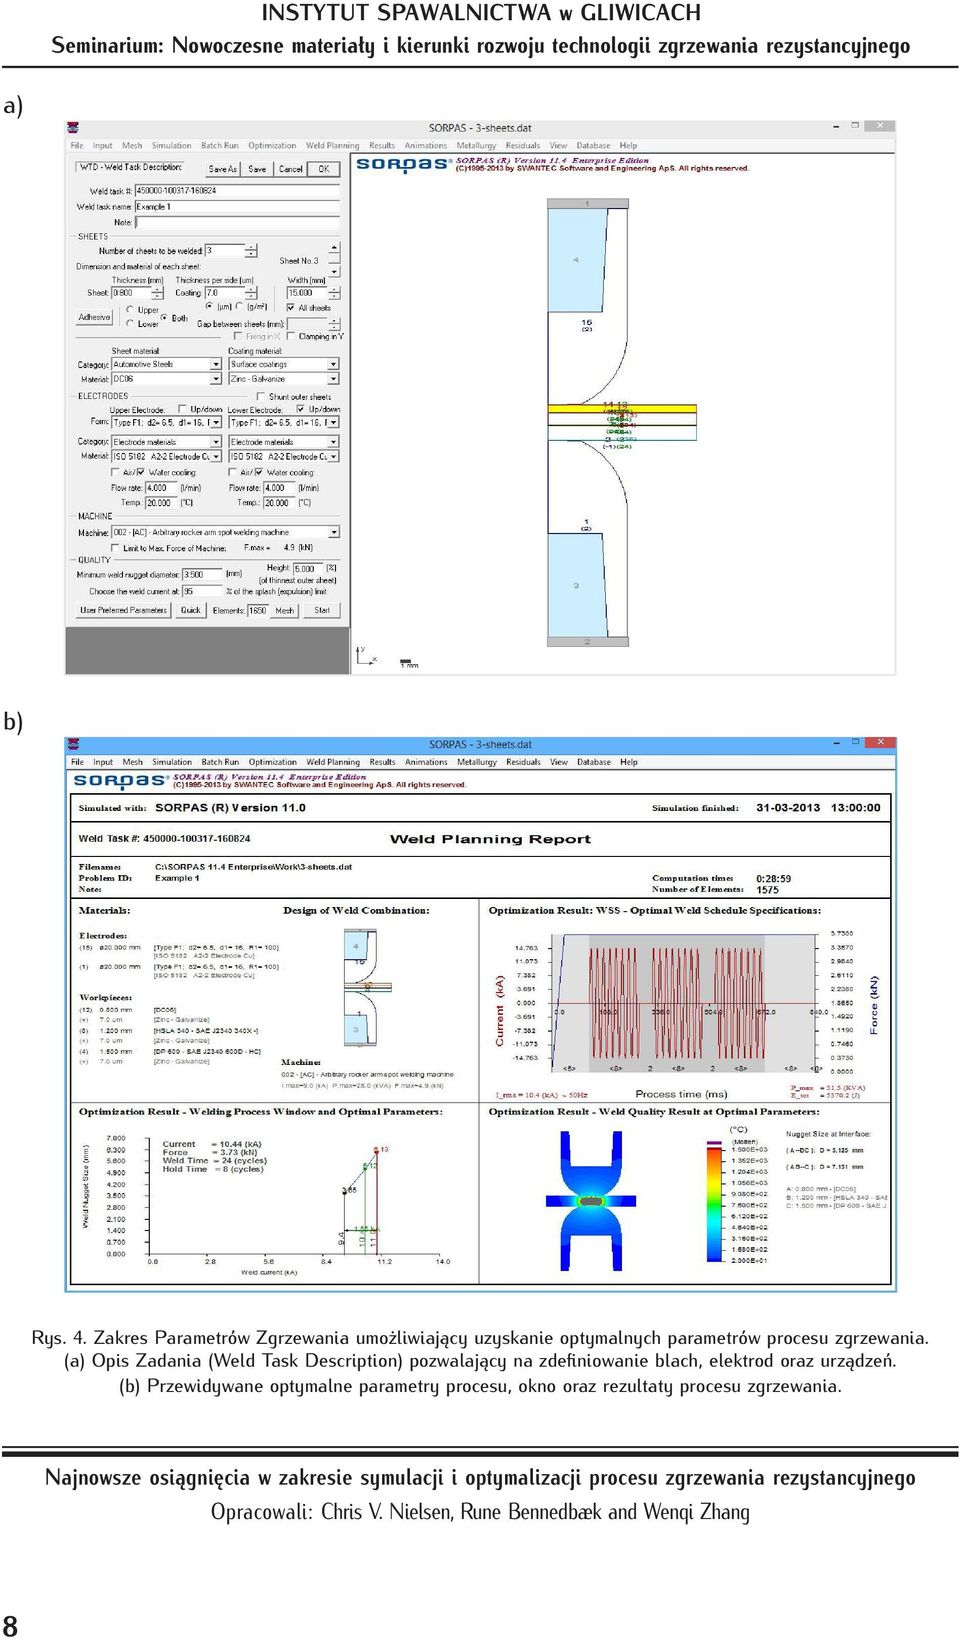Open Results menu in the lower SORPAS window
This screenshot has height=1640, width=960.
pos(382,762)
